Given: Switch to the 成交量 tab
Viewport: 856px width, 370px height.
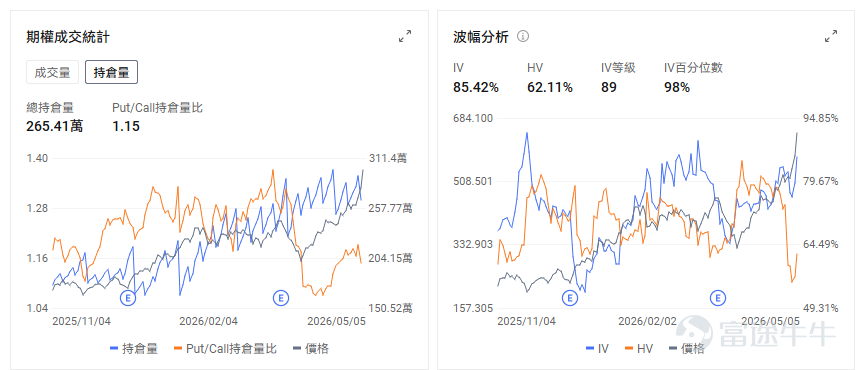Looking at the screenshot, I should pos(52,73).
